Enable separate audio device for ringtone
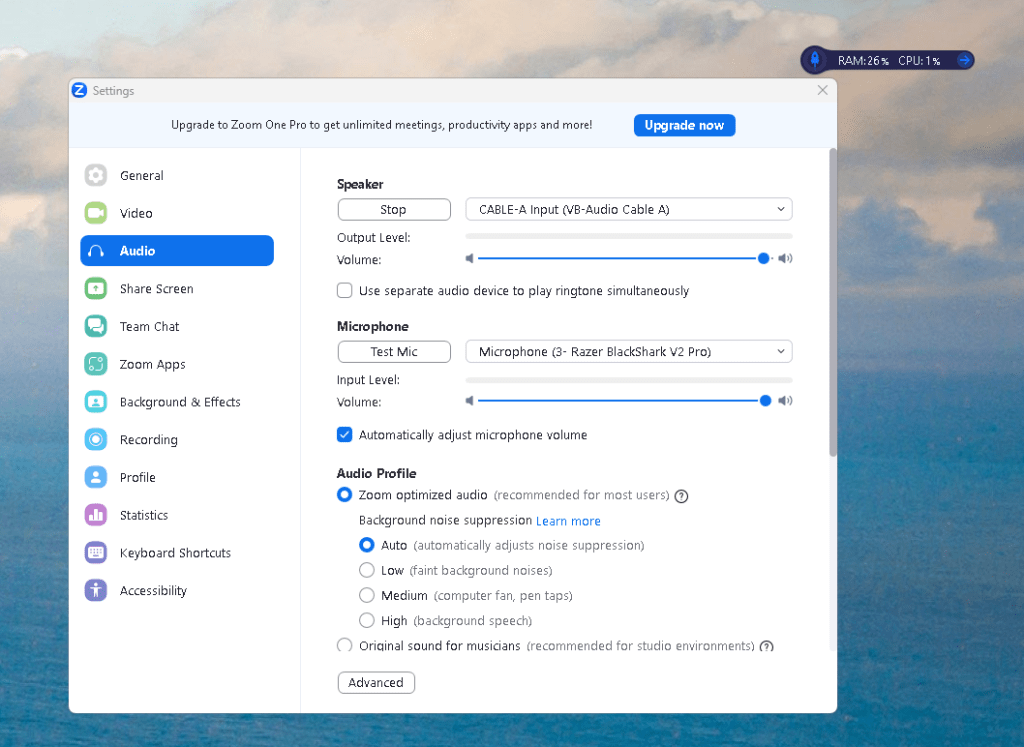The height and width of the screenshot is (747, 1024). tap(345, 291)
